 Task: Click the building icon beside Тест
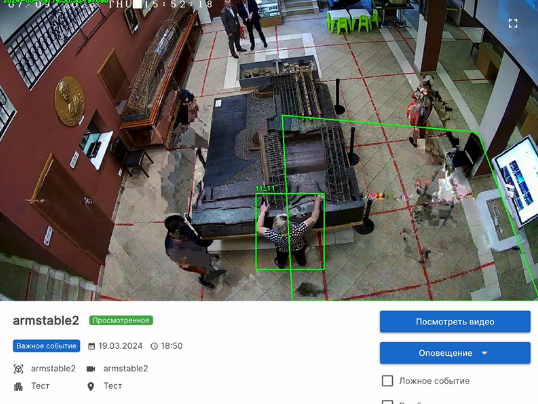point(19,386)
